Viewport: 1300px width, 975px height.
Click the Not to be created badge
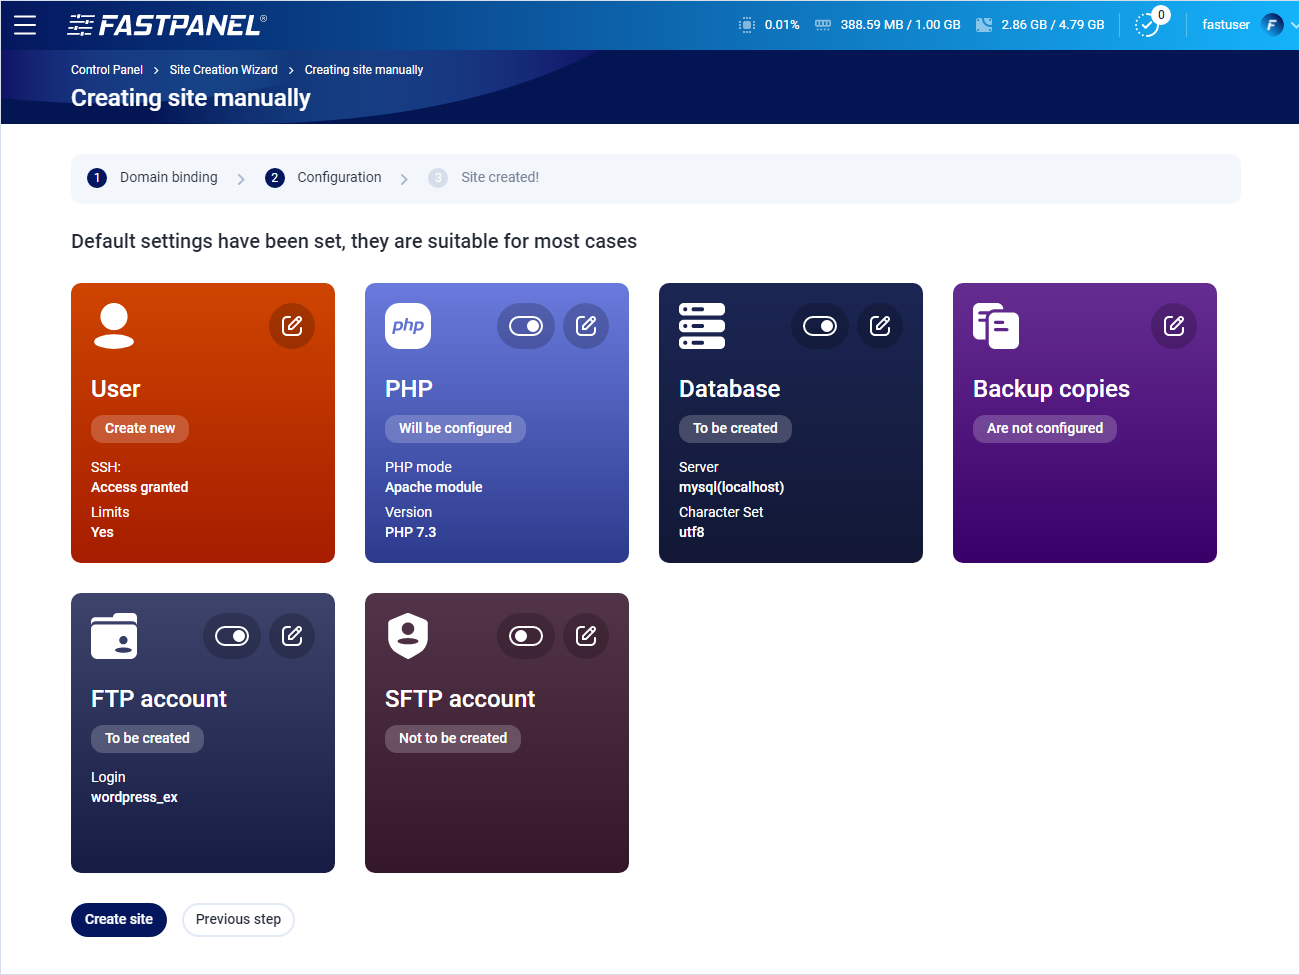[453, 739]
